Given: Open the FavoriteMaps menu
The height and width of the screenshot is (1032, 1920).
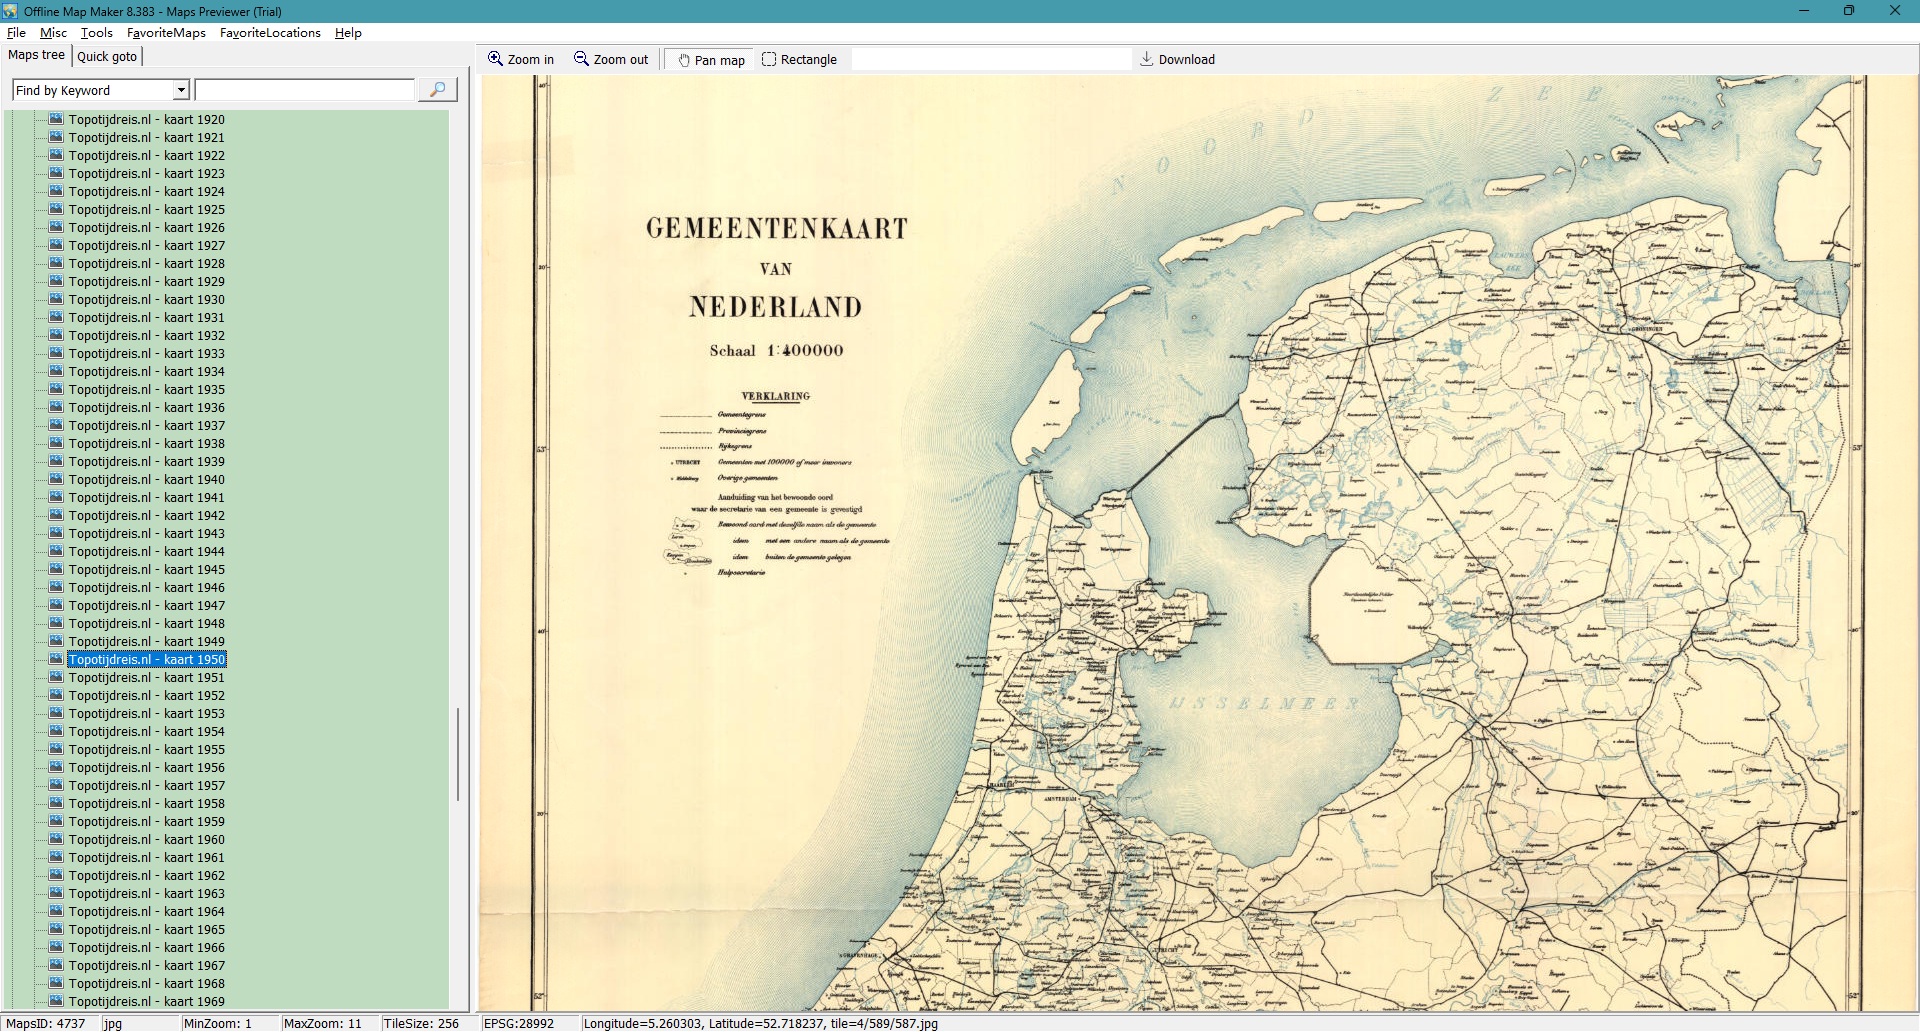Looking at the screenshot, I should (166, 32).
